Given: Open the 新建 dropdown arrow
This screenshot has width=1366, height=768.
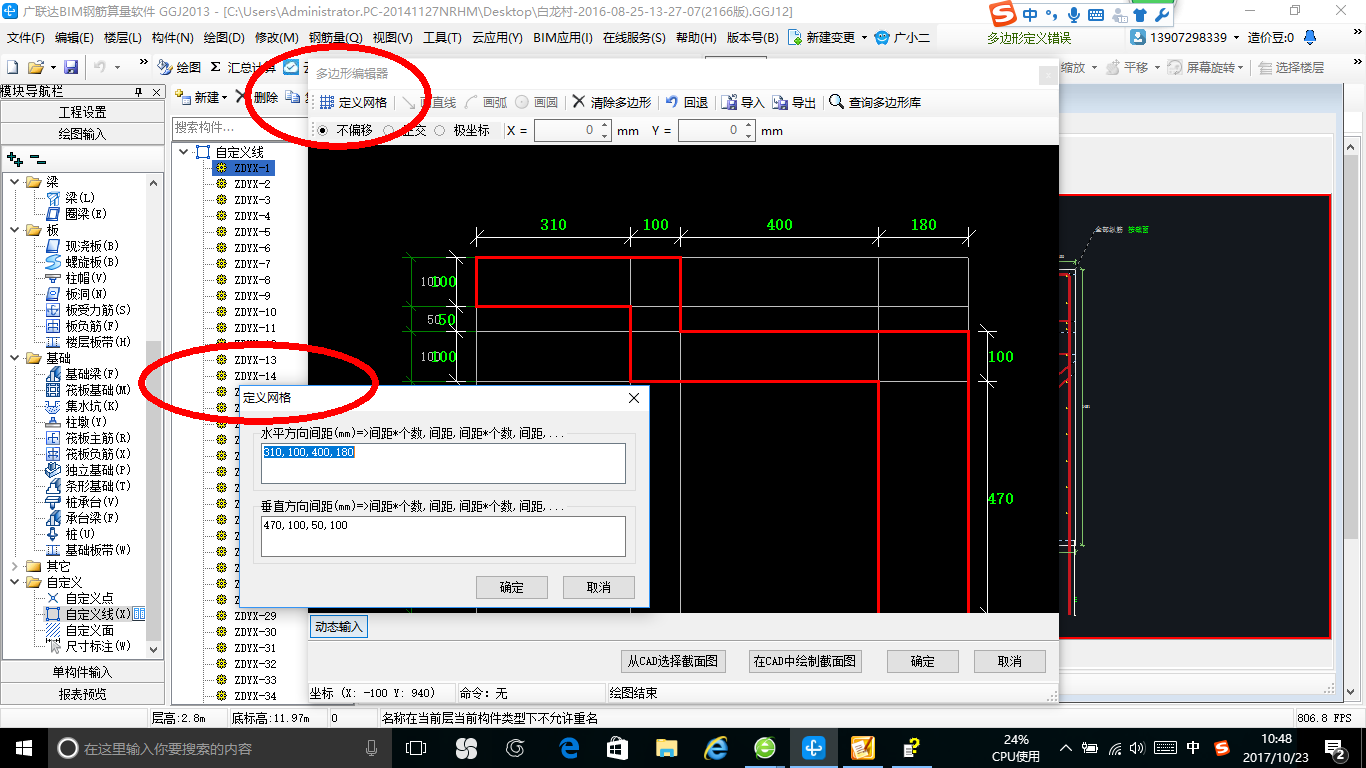Looking at the screenshot, I should (x=225, y=98).
